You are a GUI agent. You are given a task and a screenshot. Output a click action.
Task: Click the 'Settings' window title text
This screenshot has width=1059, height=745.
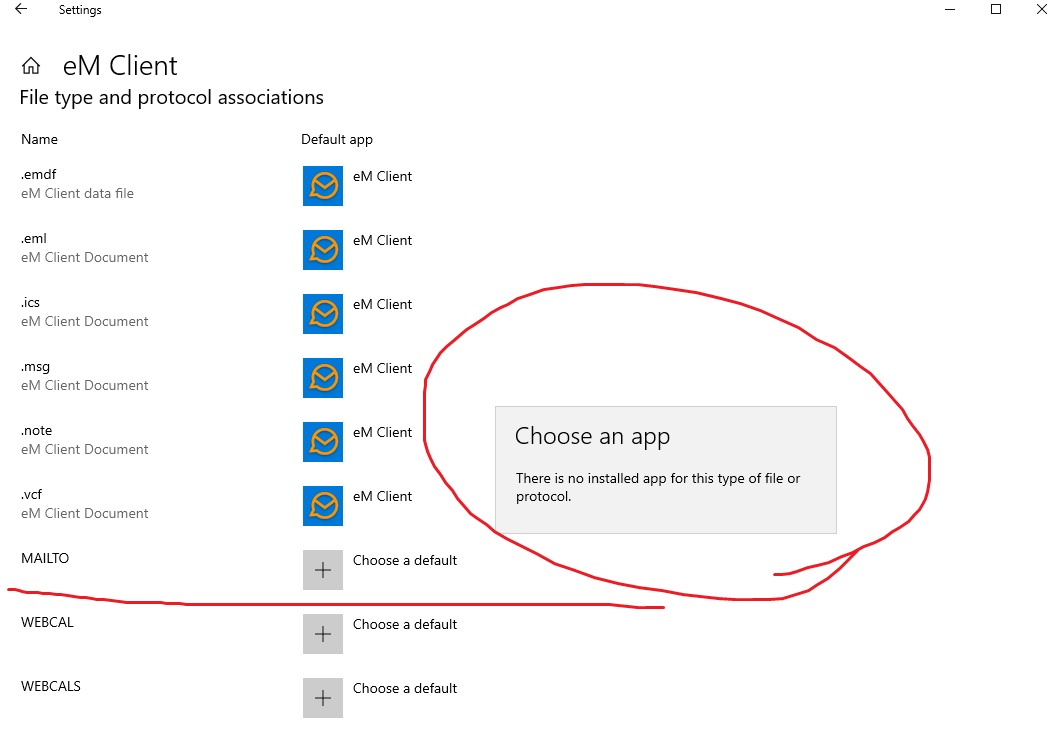point(80,10)
